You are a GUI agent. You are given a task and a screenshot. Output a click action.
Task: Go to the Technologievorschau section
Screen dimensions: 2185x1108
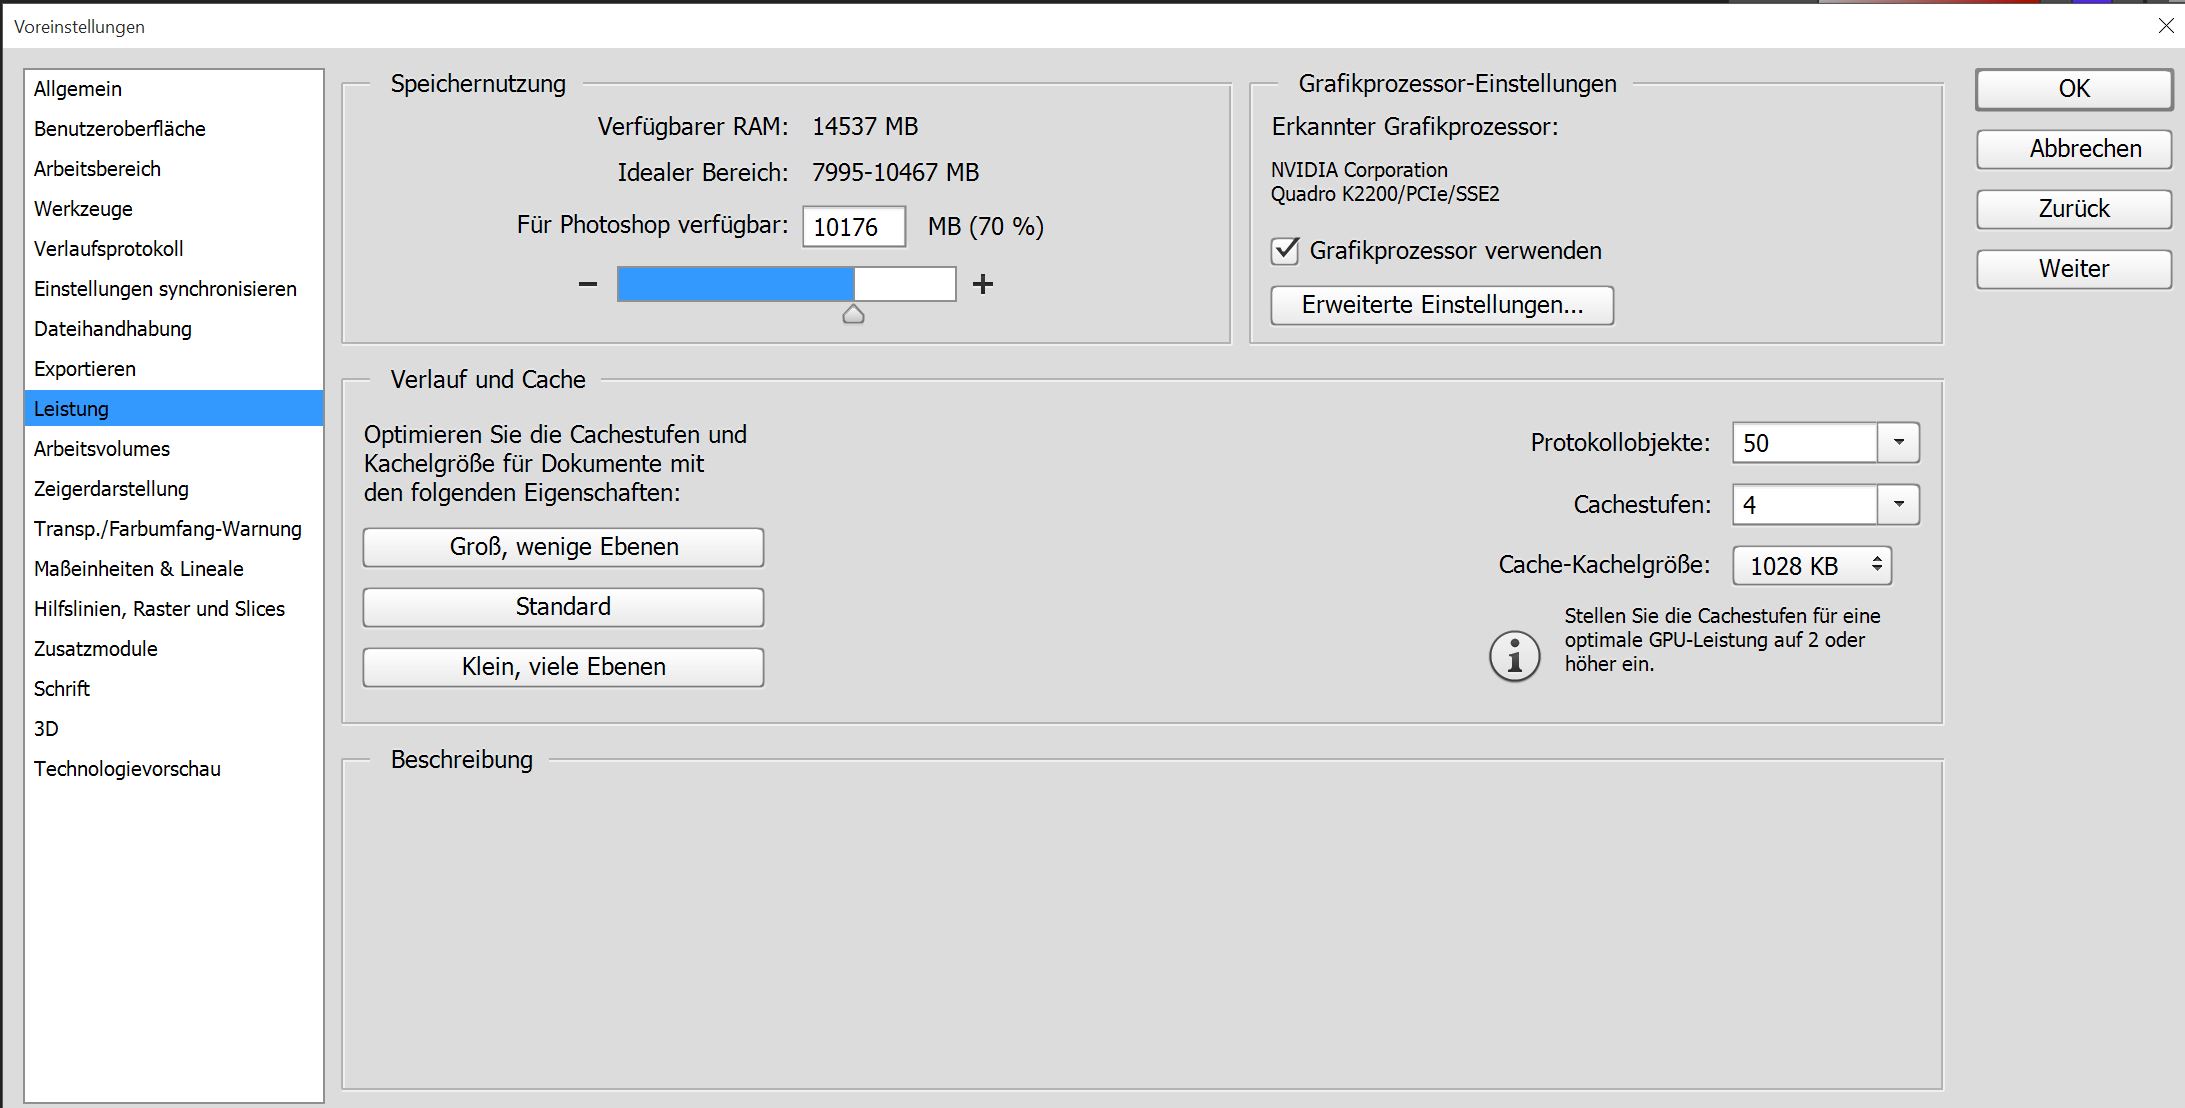coord(127,769)
